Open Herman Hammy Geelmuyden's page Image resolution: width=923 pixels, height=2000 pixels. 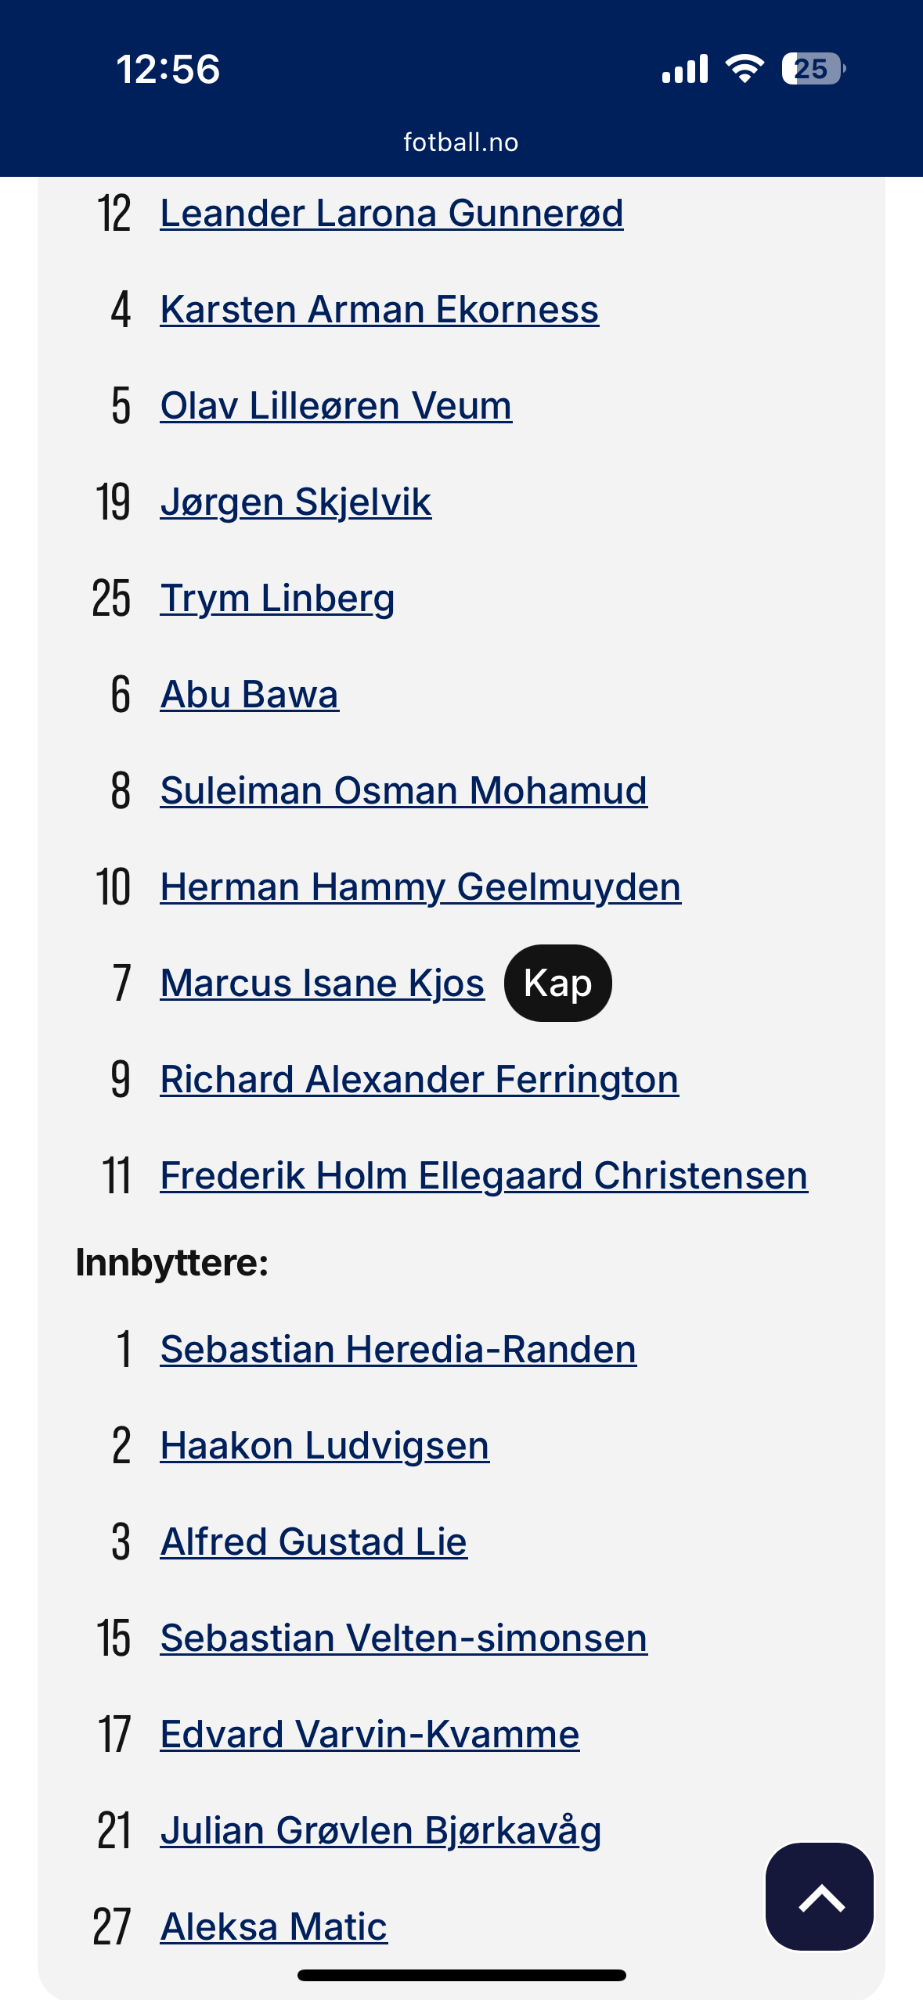(421, 887)
